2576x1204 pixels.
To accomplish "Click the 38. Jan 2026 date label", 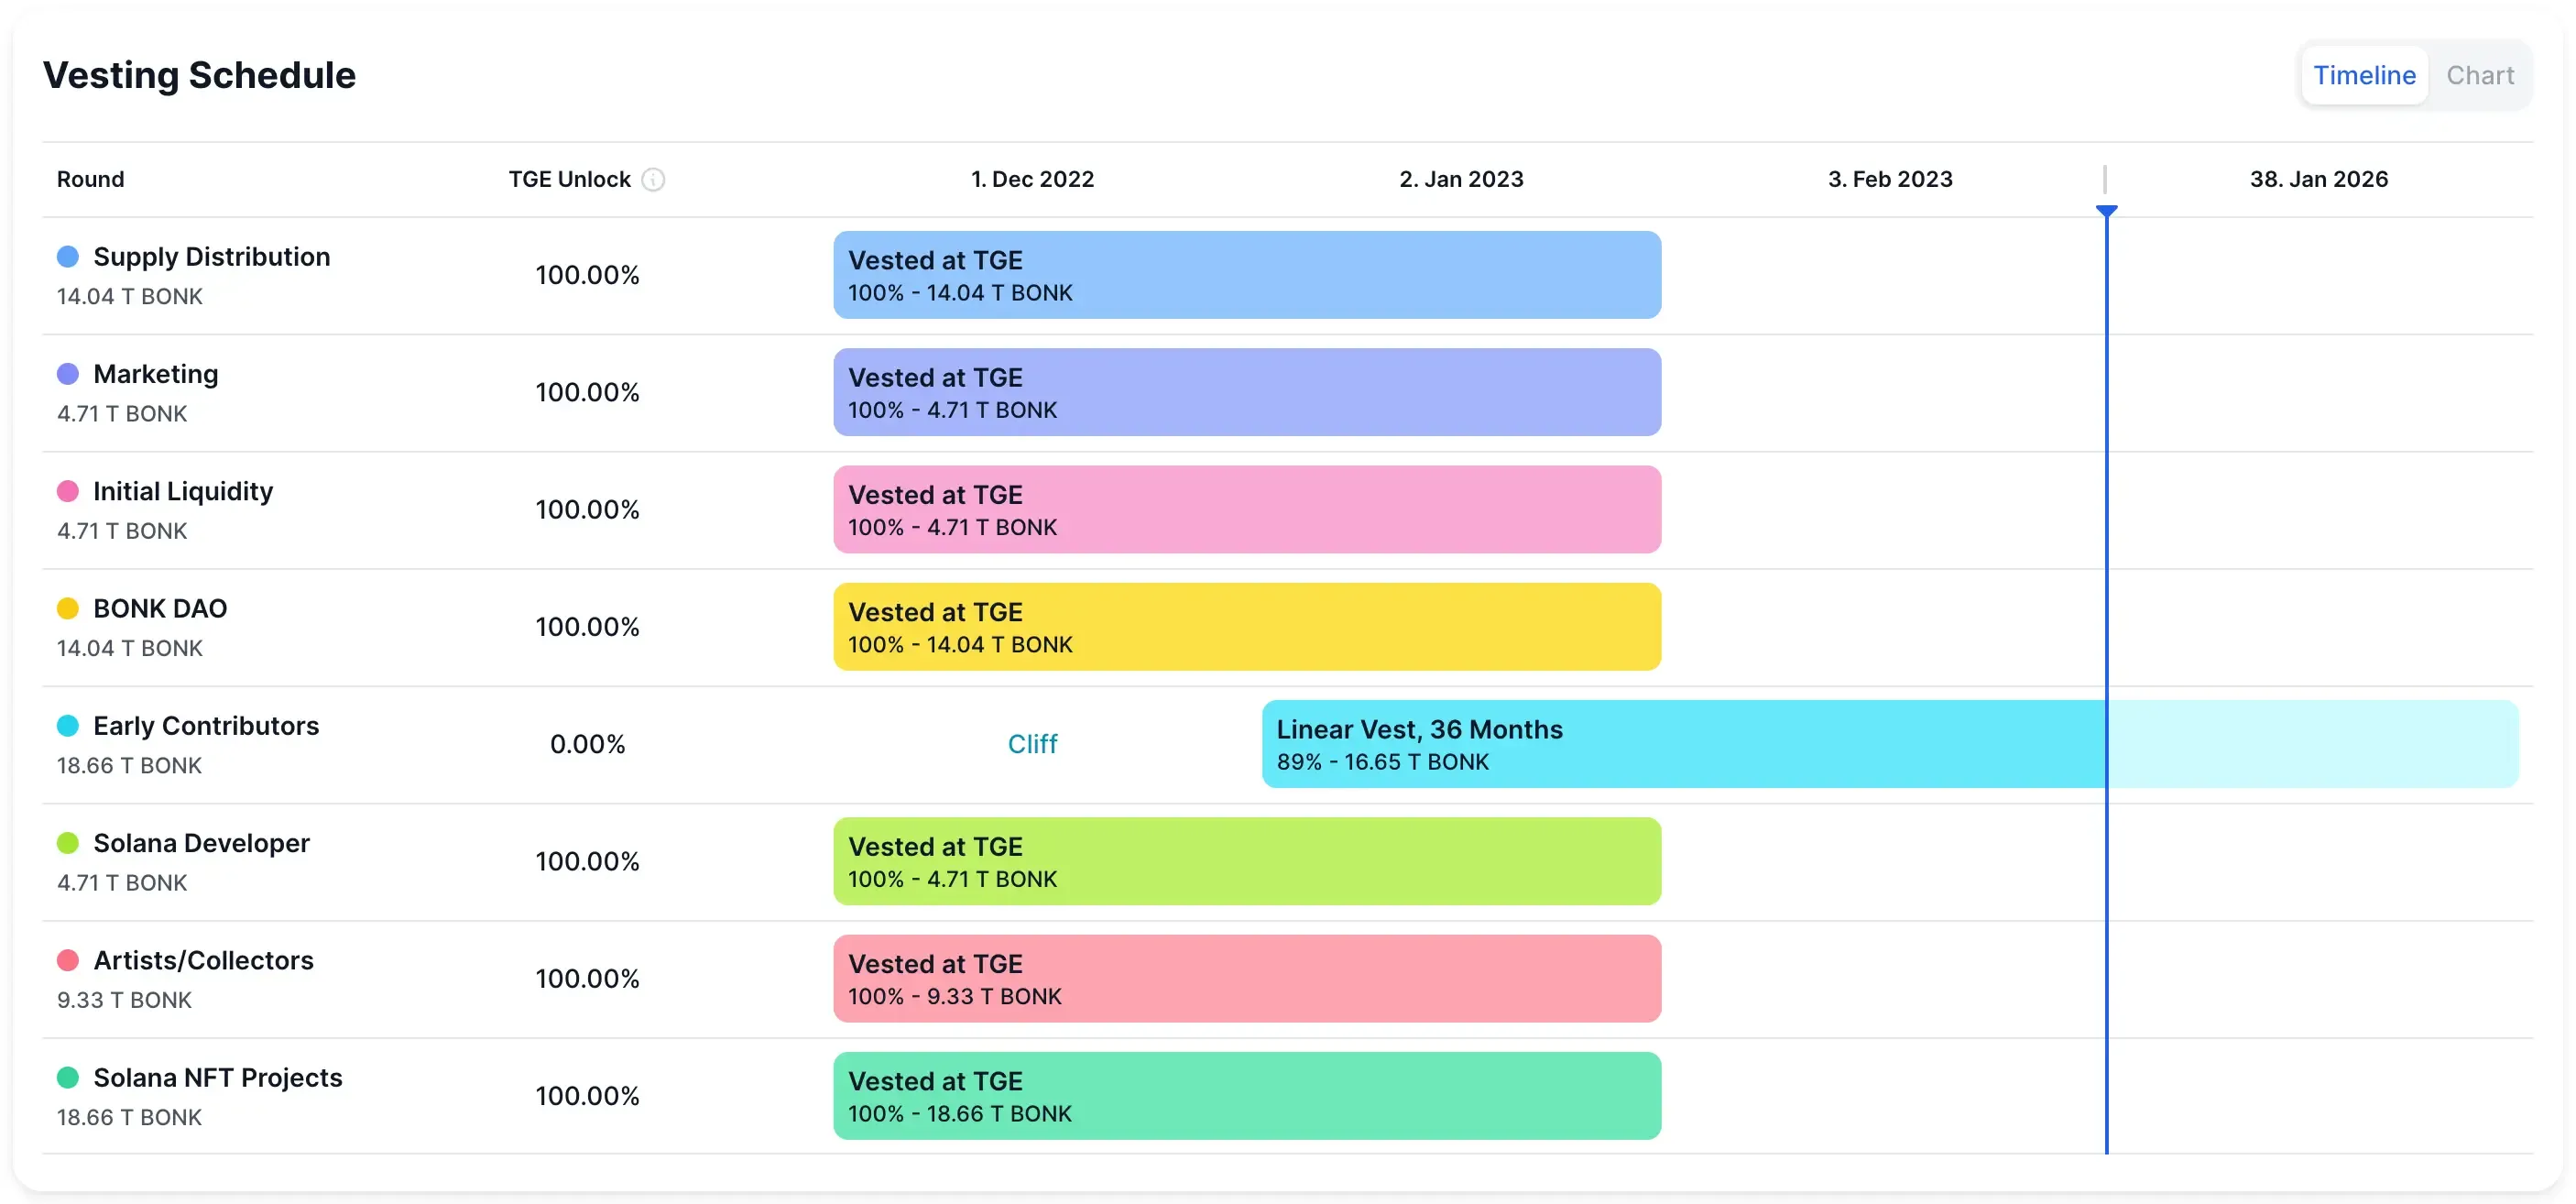I will click(x=2320, y=178).
